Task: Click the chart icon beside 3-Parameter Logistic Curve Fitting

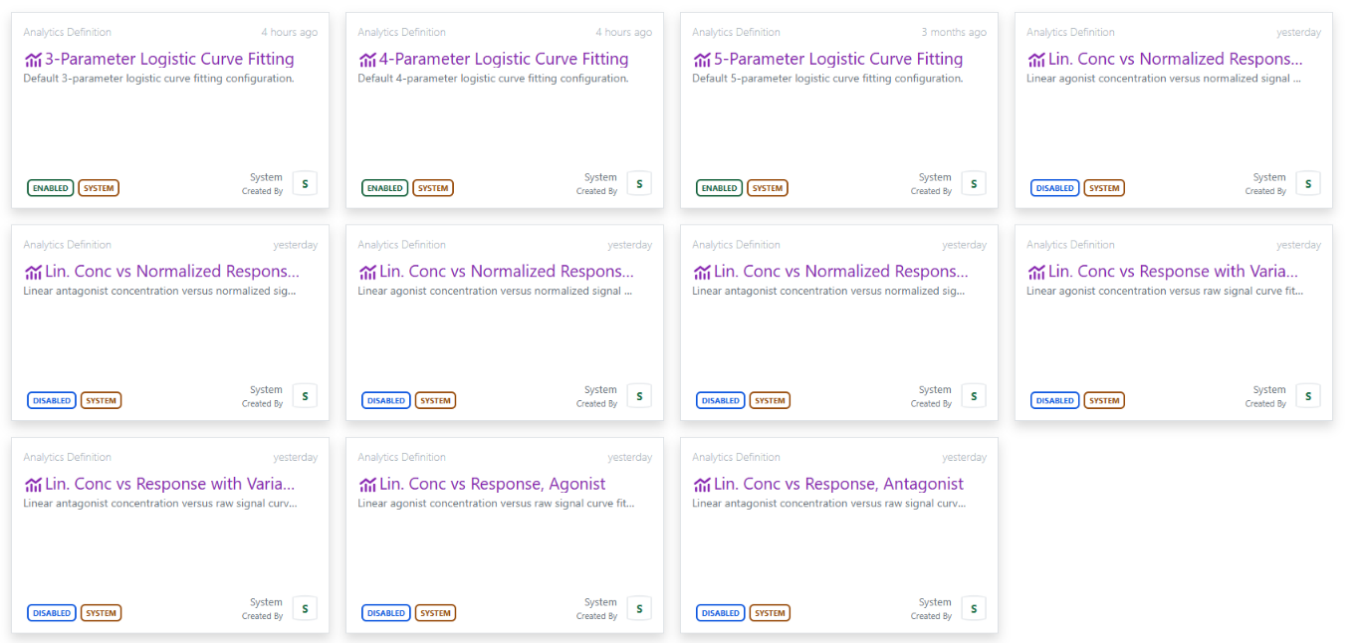Action: coord(33,60)
